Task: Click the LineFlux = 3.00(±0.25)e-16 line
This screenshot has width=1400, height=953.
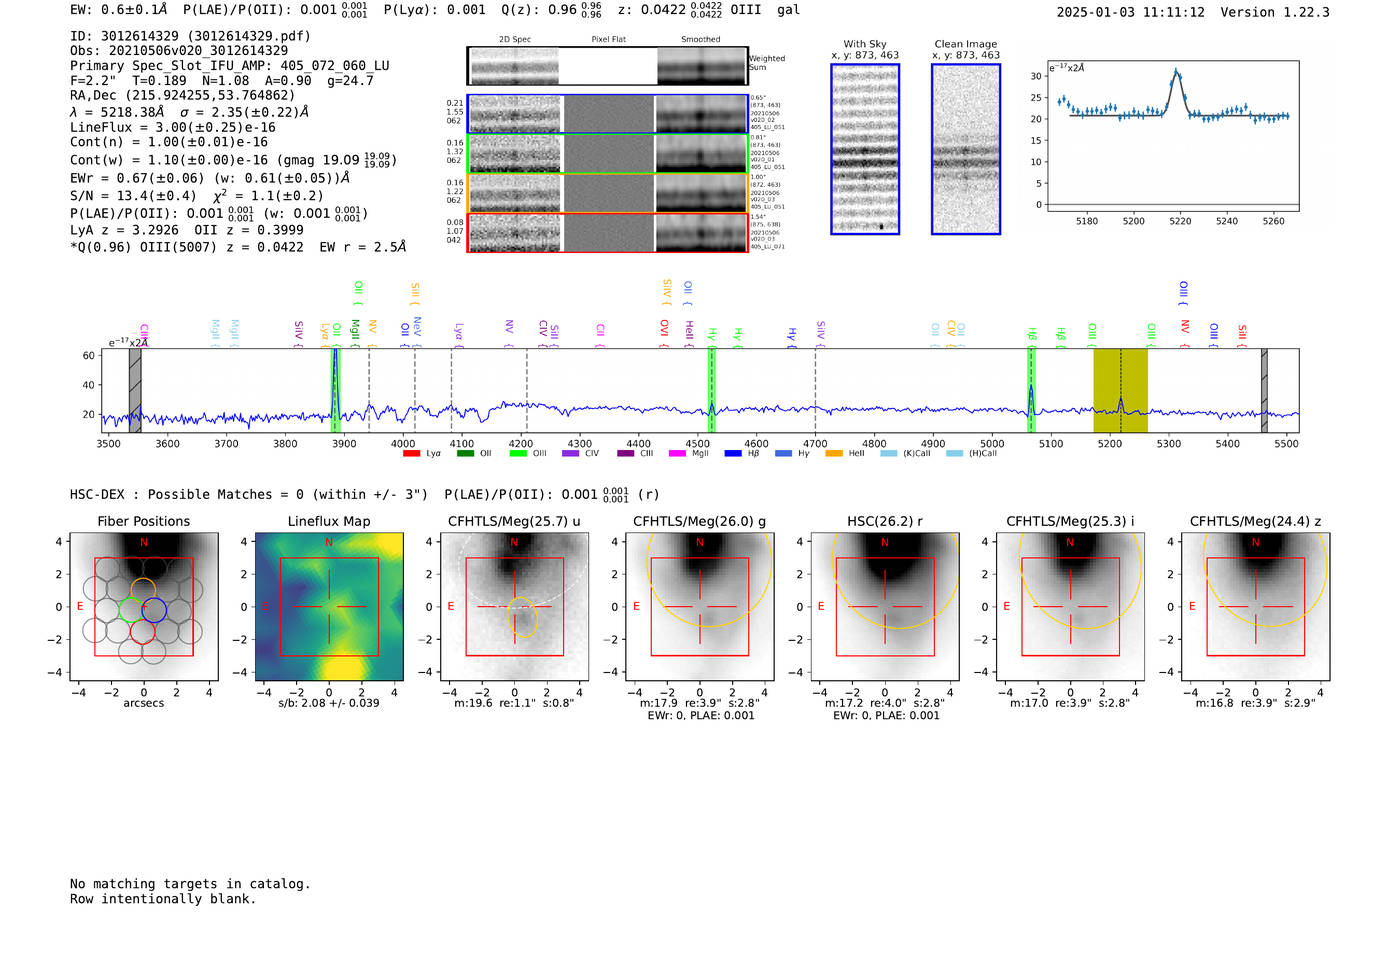Action: pos(173,127)
